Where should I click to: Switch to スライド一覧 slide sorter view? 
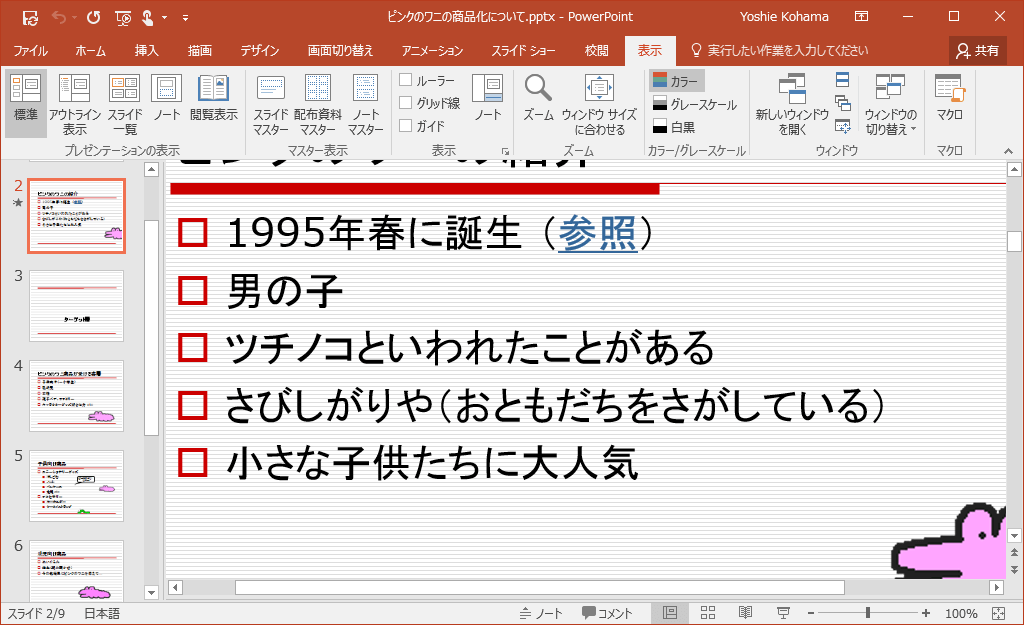[x=125, y=104]
